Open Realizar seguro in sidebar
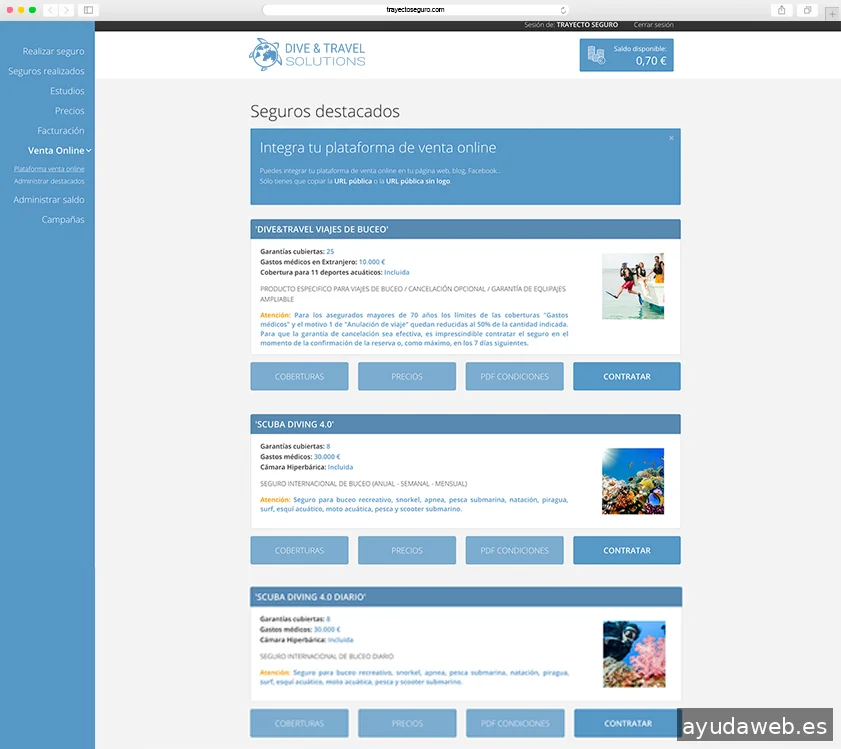 tap(53, 51)
